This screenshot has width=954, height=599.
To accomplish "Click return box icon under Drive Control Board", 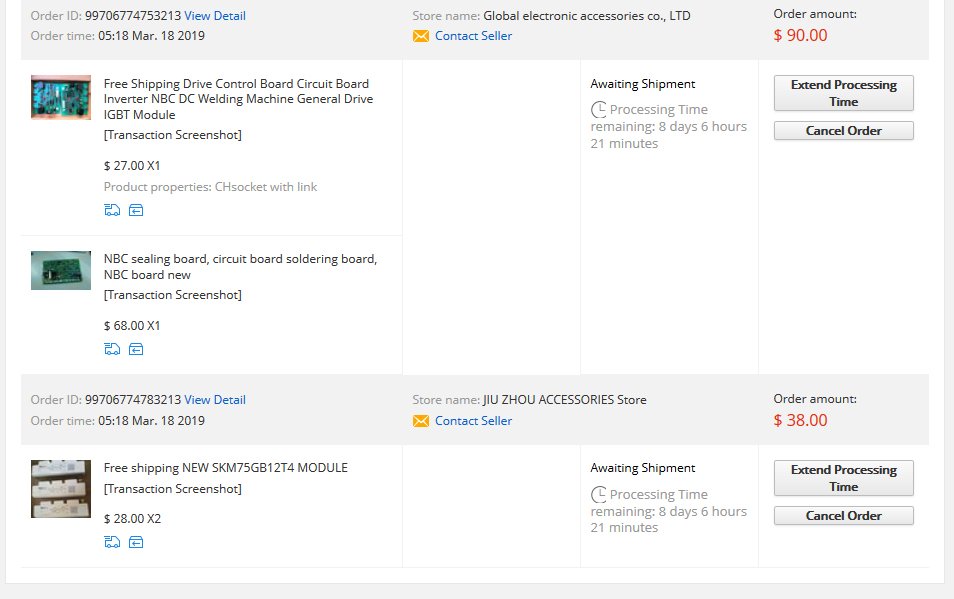I will click(136, 210).
